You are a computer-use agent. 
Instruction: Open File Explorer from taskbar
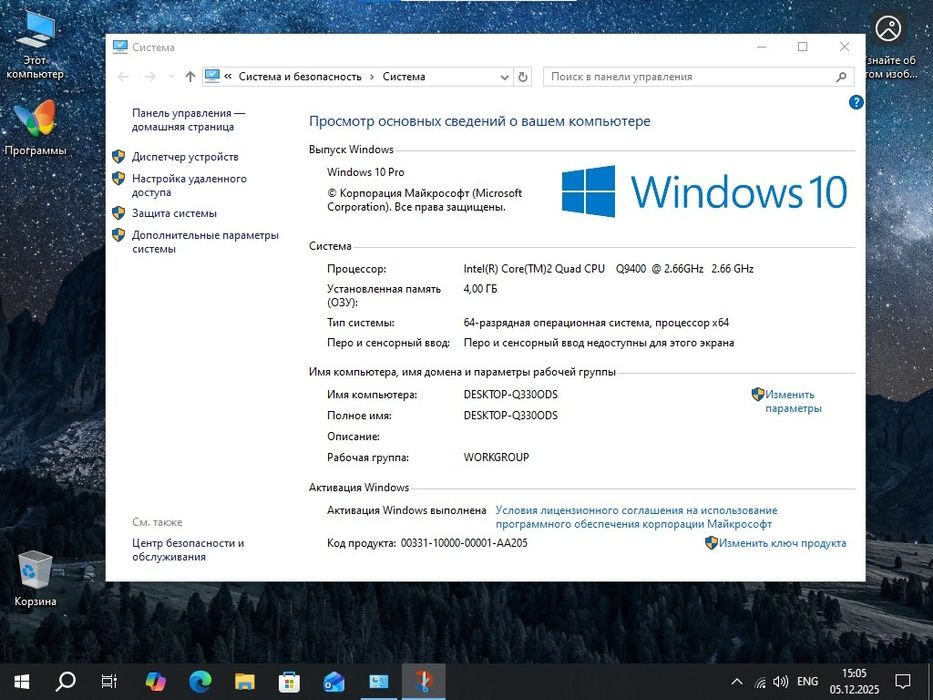pos(245,682)
